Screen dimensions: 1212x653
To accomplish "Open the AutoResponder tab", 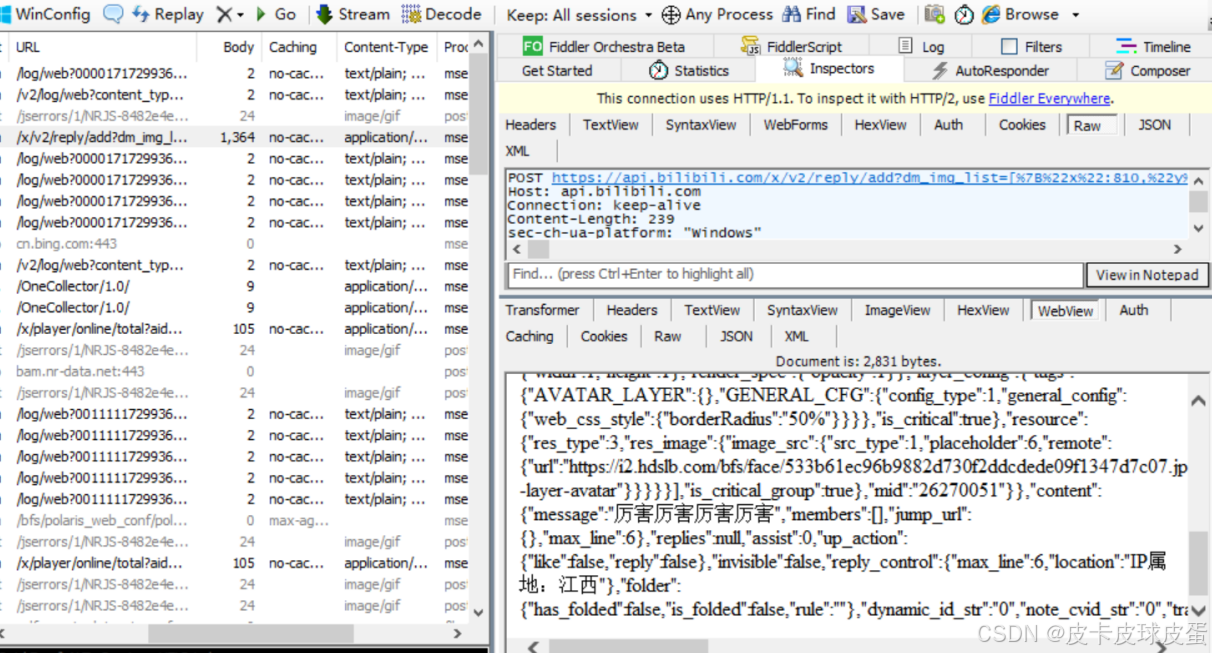I will click(x=990, y=71).
